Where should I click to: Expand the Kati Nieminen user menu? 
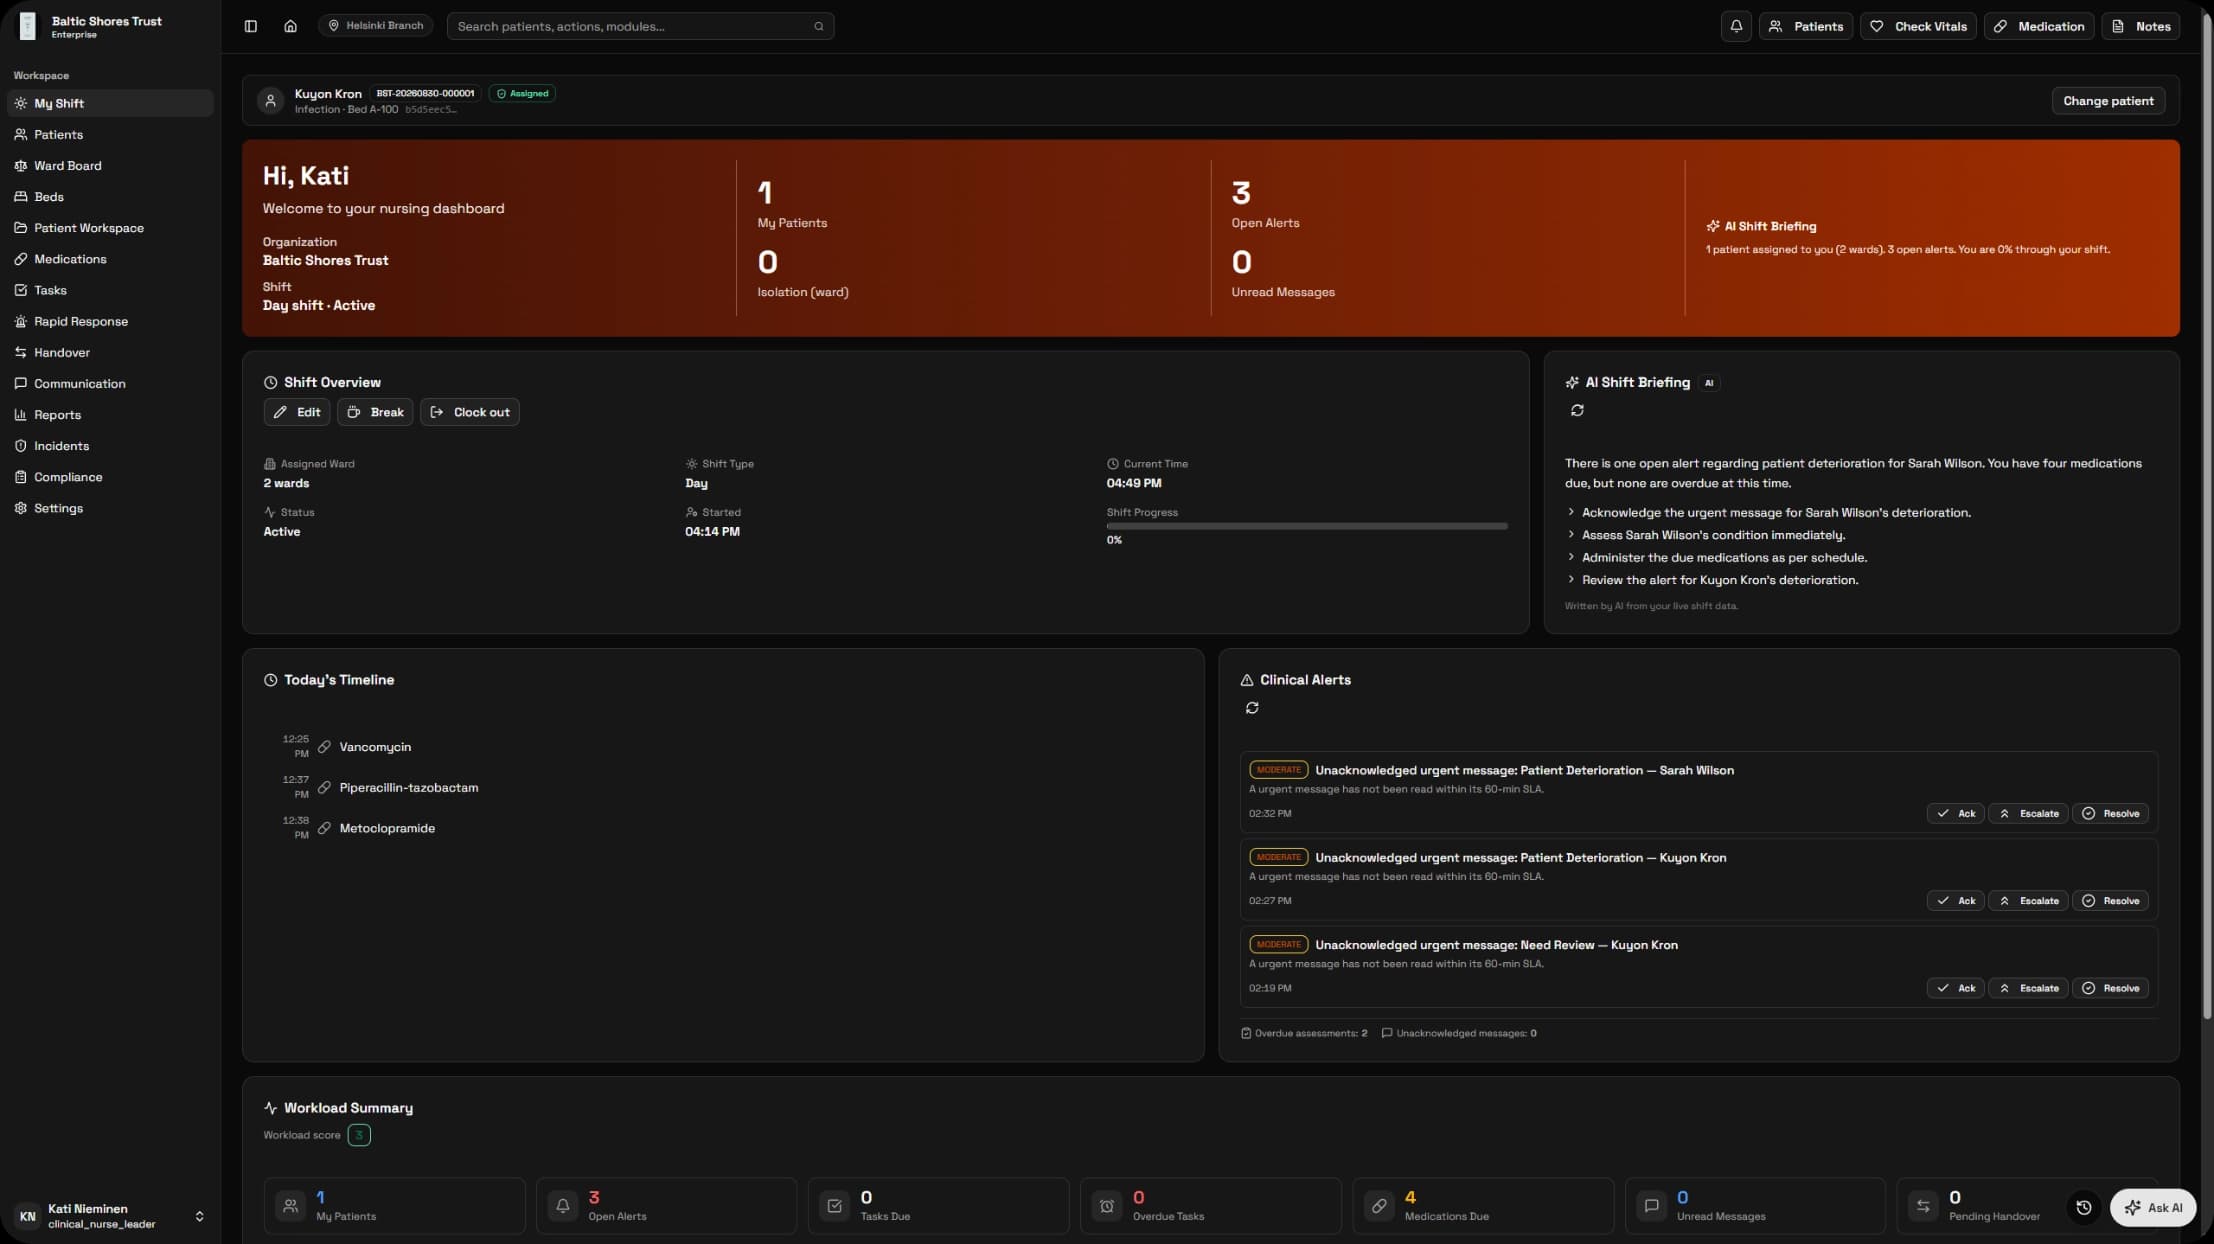pyautogui.click(x=110, y=1216)
